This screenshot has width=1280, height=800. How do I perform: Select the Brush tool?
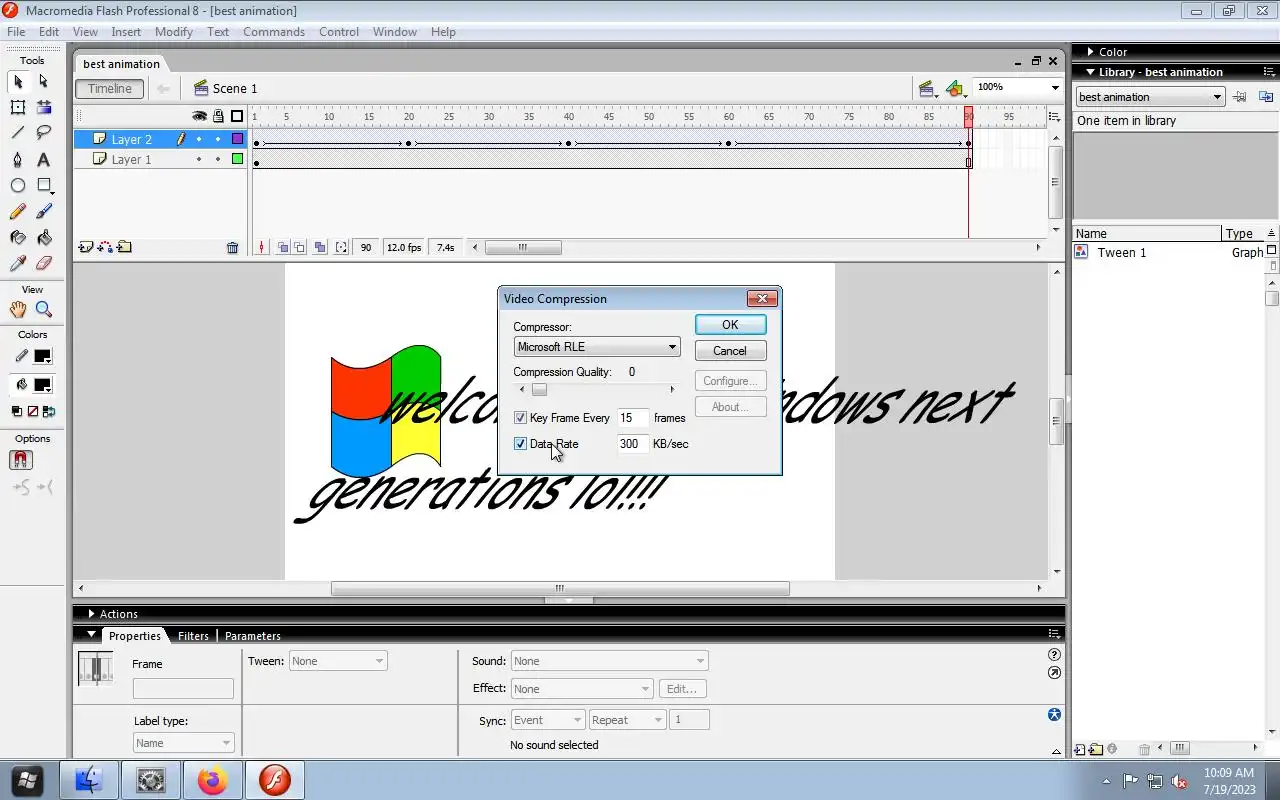(44, 212)
